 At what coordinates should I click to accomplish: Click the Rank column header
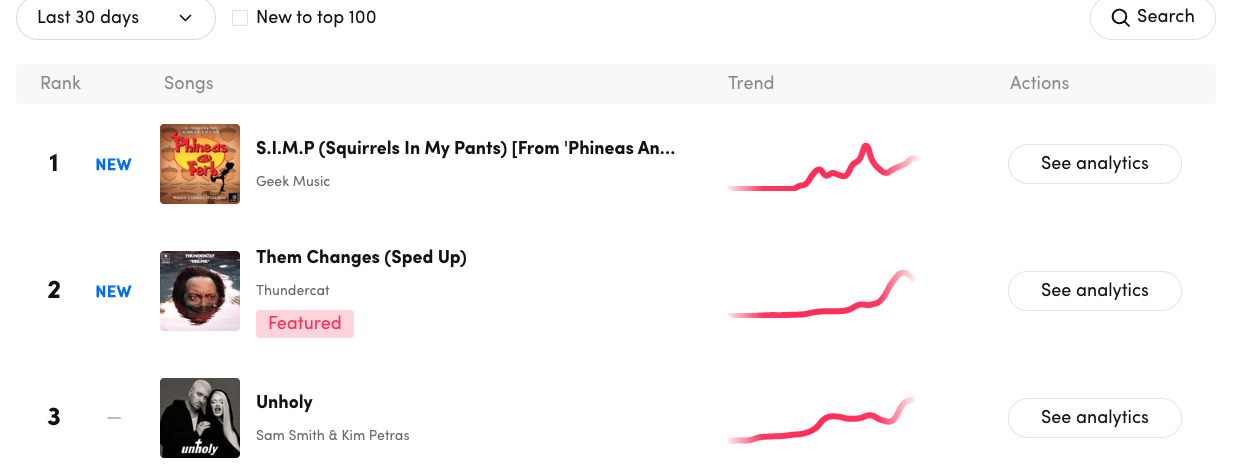click(x=60, y=83)
